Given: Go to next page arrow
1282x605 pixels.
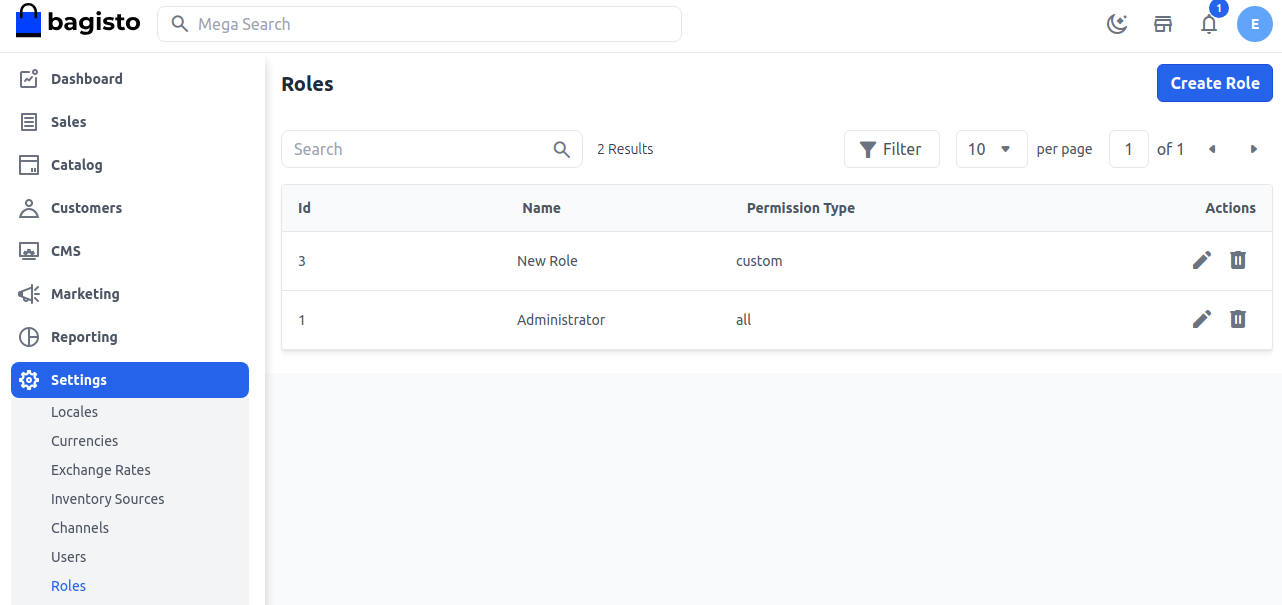Looking at the screenshot, I should coord(1253,149).
